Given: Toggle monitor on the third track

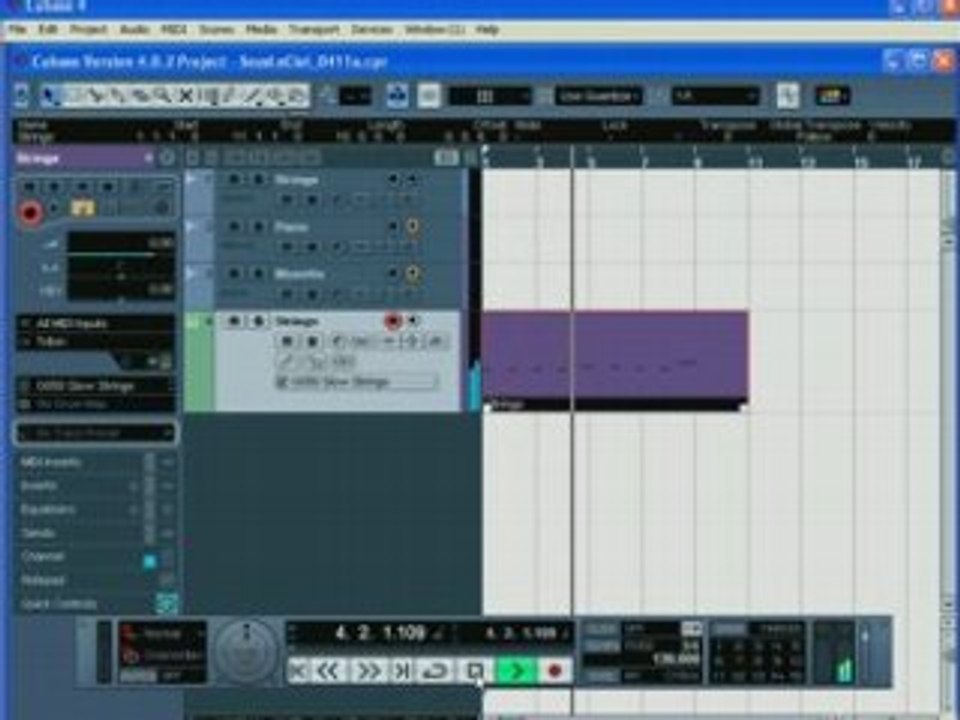Looking at the screenshot, I should pyautogui.click(x=413, y=274).
